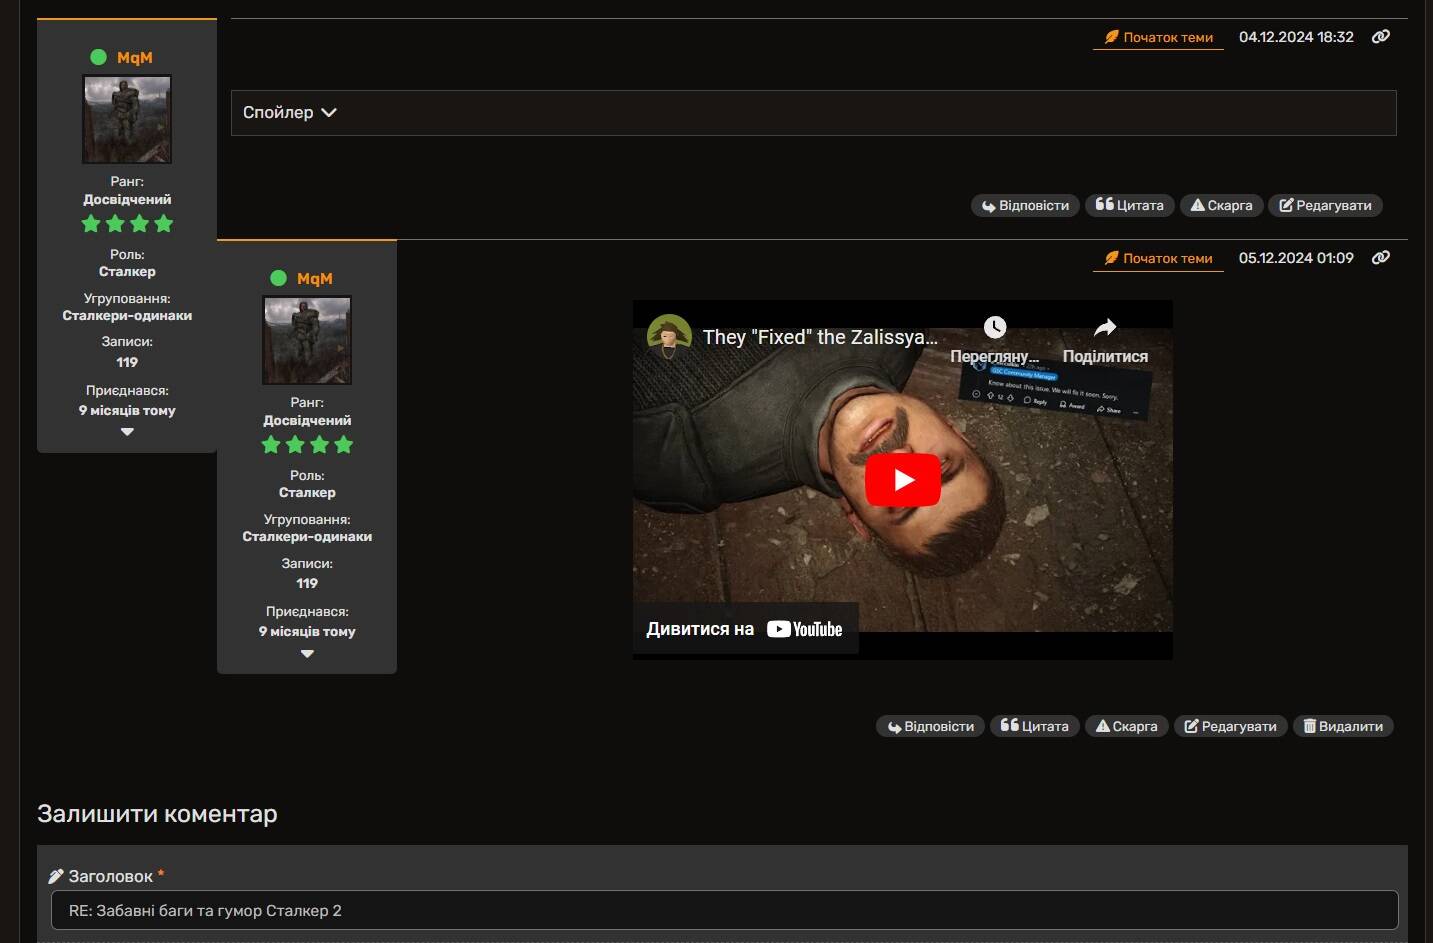This screenshot has height=943, width=1433.
Task: Click Видалити button with trash icon
Action: click(x=1342, y=726)
